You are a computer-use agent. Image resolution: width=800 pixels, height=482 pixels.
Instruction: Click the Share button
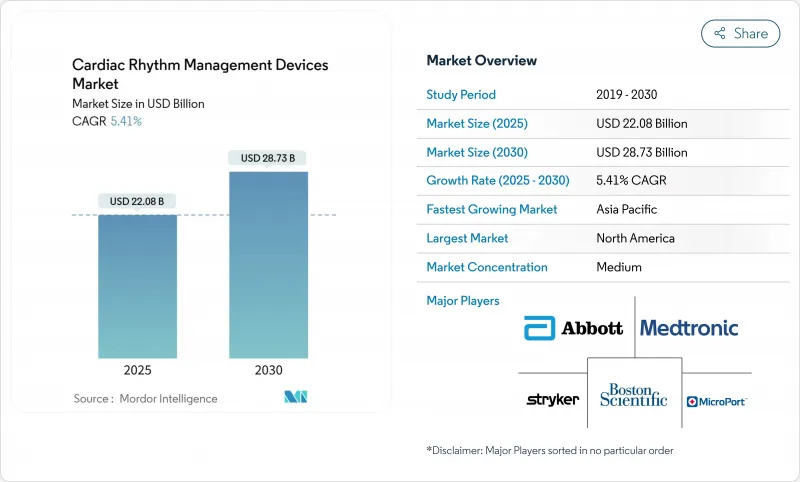[x=740, y=33]
